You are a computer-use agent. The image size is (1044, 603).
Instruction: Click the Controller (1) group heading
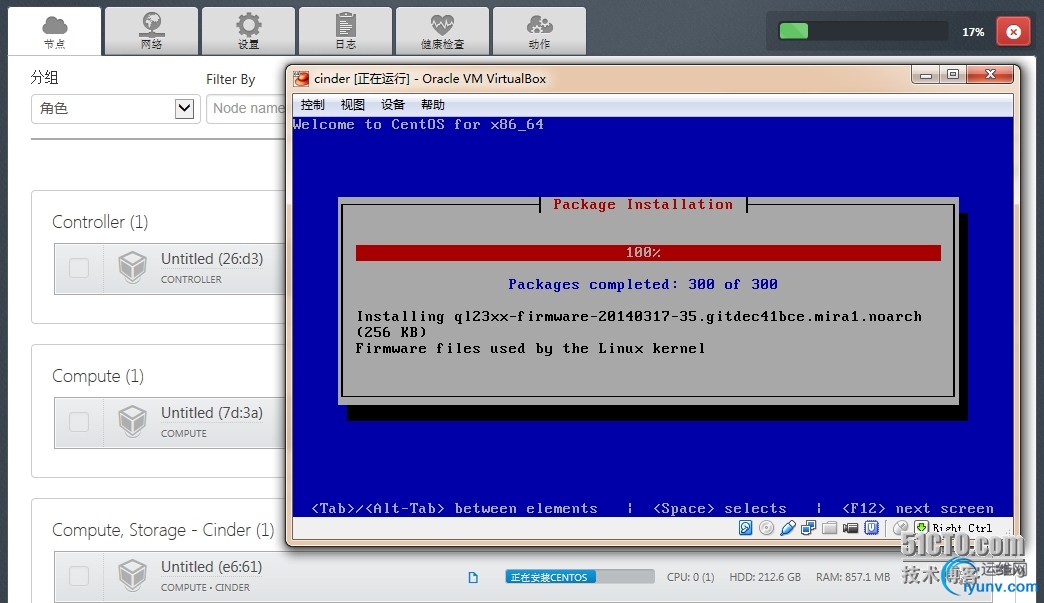click(x=100, y=222)
